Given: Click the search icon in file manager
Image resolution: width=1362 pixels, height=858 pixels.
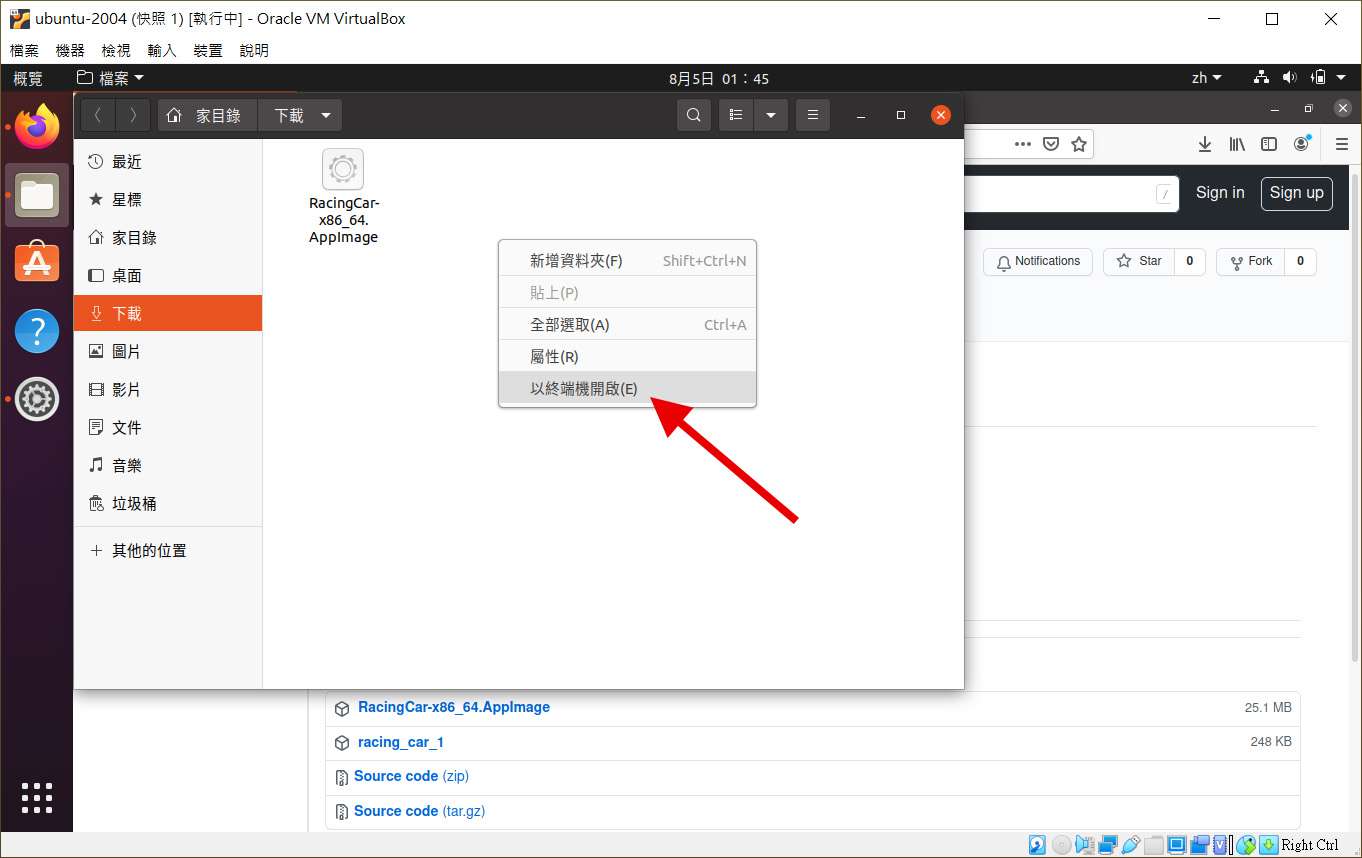Looking at the screenshot, I should click(693, 116).
